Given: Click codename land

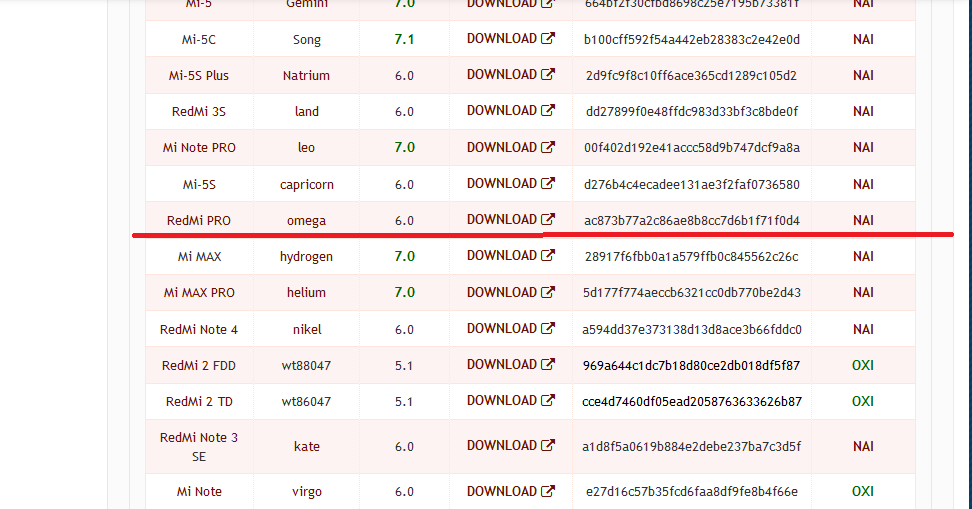Looking at the screenshot, I should [x=307, y=112].
